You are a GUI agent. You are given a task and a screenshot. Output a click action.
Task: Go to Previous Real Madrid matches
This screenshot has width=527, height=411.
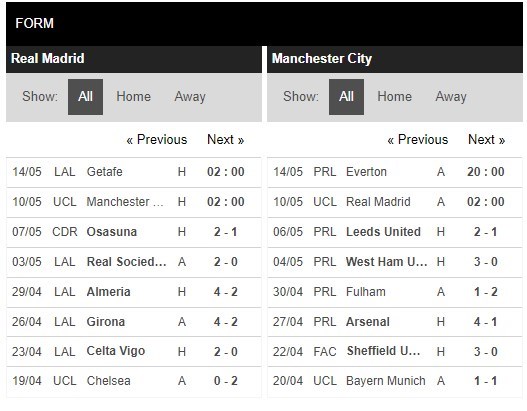click(x=157, y=139)
